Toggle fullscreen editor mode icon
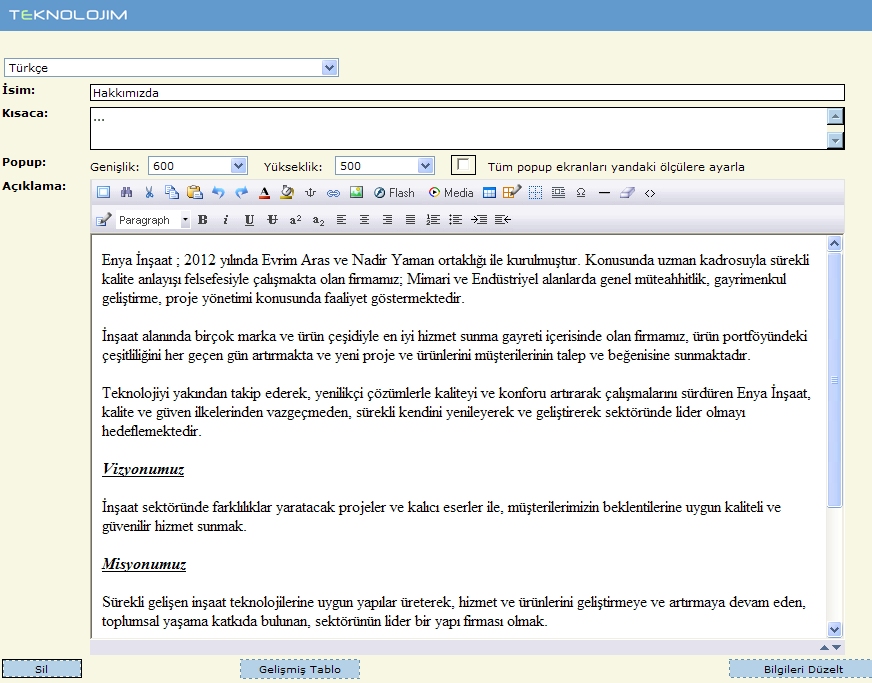The height and width of the screenshot is (683, 872). point(103,192)
